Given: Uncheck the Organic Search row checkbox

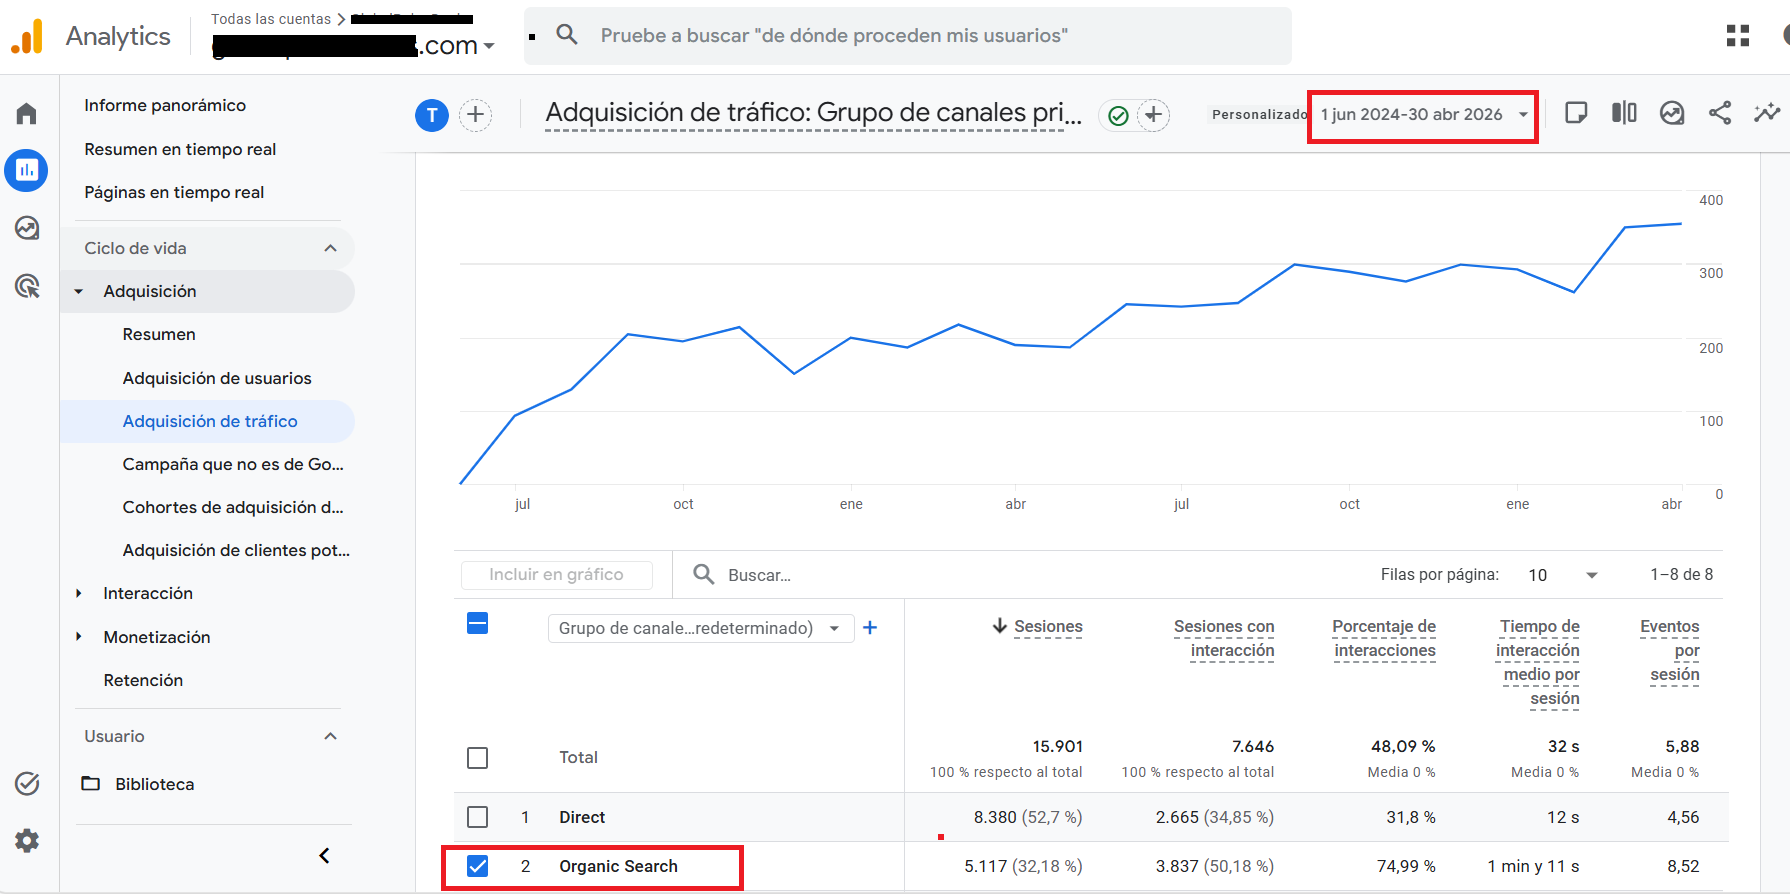Looking at the screenshot, I should point(478,866).
